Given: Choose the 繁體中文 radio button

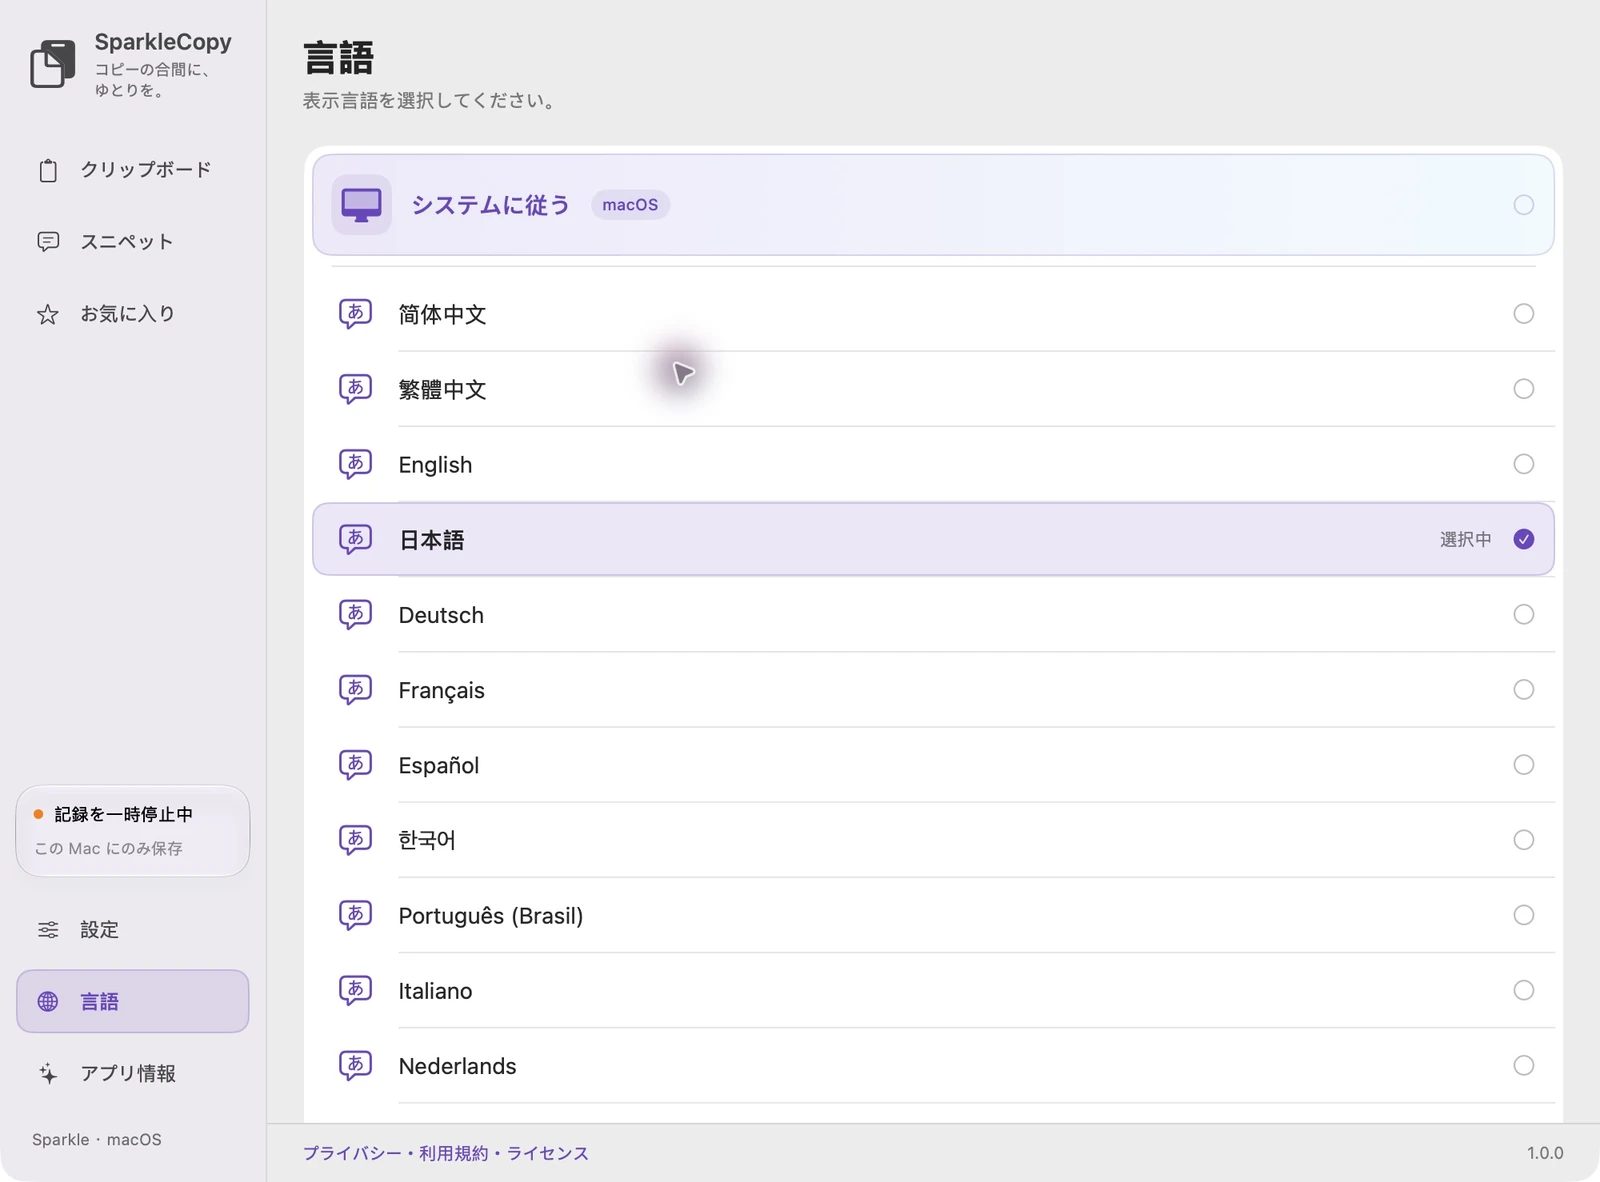Looking at the screenshot, I should (x=1523, y=389).
